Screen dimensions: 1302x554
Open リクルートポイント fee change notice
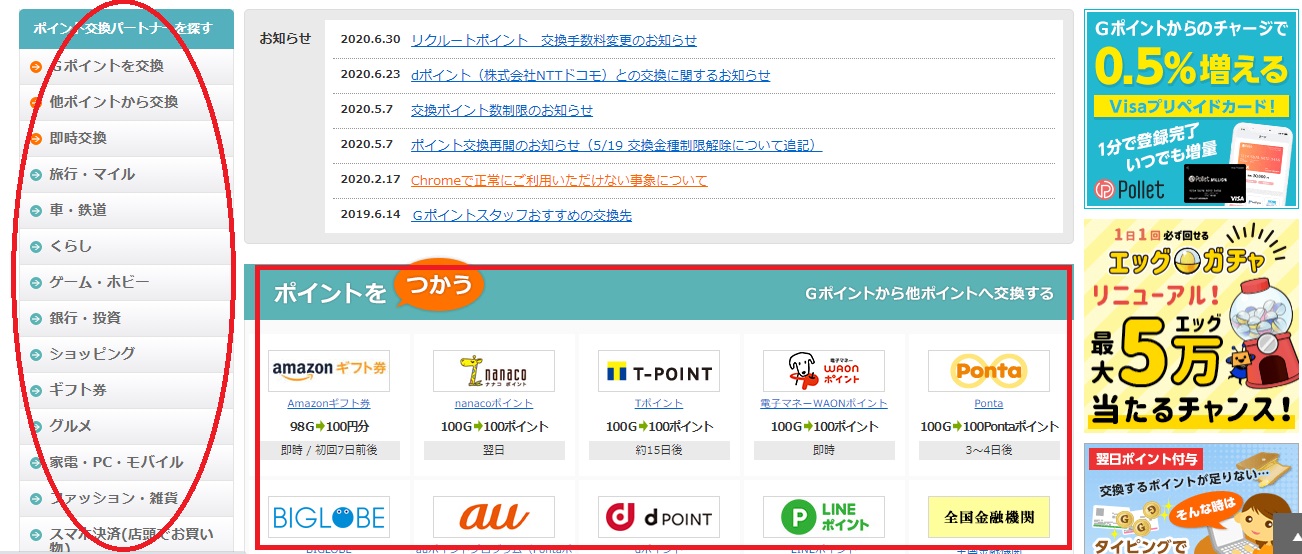coord(553,40)
